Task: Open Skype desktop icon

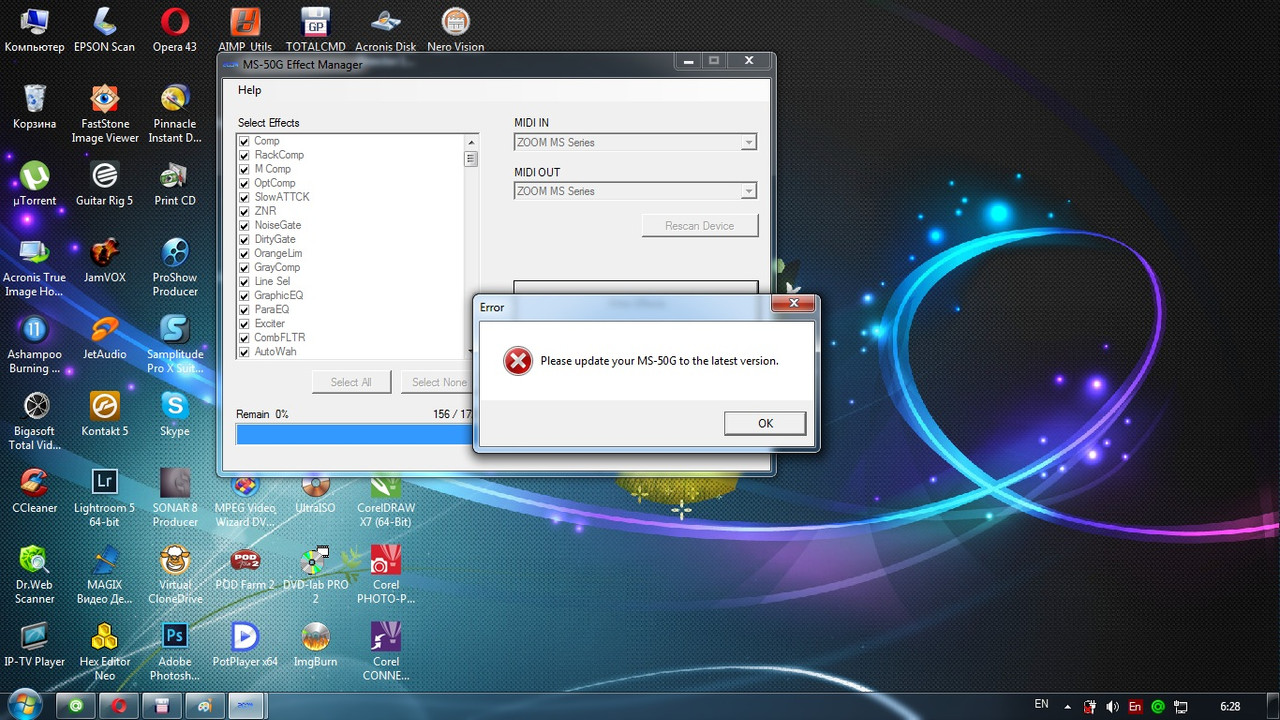Action: (175, 414)
